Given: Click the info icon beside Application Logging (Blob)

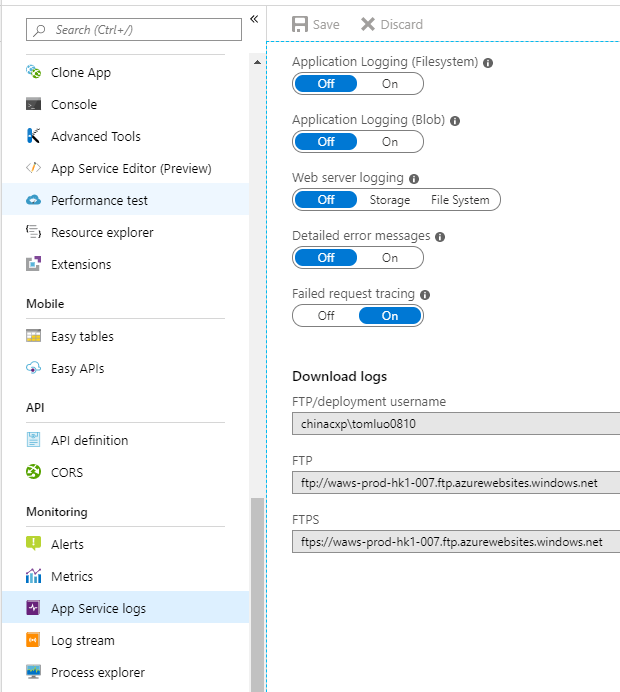Looking at the screenshot, I should click(x=455, y=121).
